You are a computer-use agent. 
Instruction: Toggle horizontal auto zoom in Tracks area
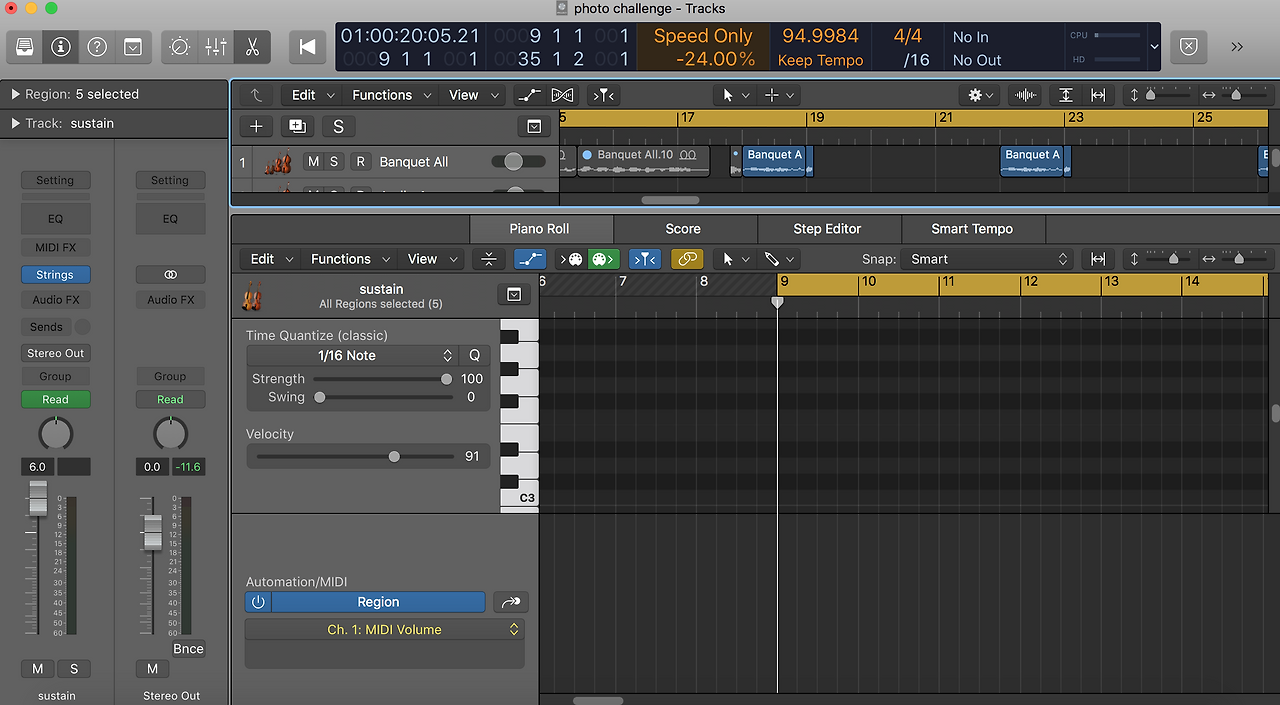point(1098,95)
